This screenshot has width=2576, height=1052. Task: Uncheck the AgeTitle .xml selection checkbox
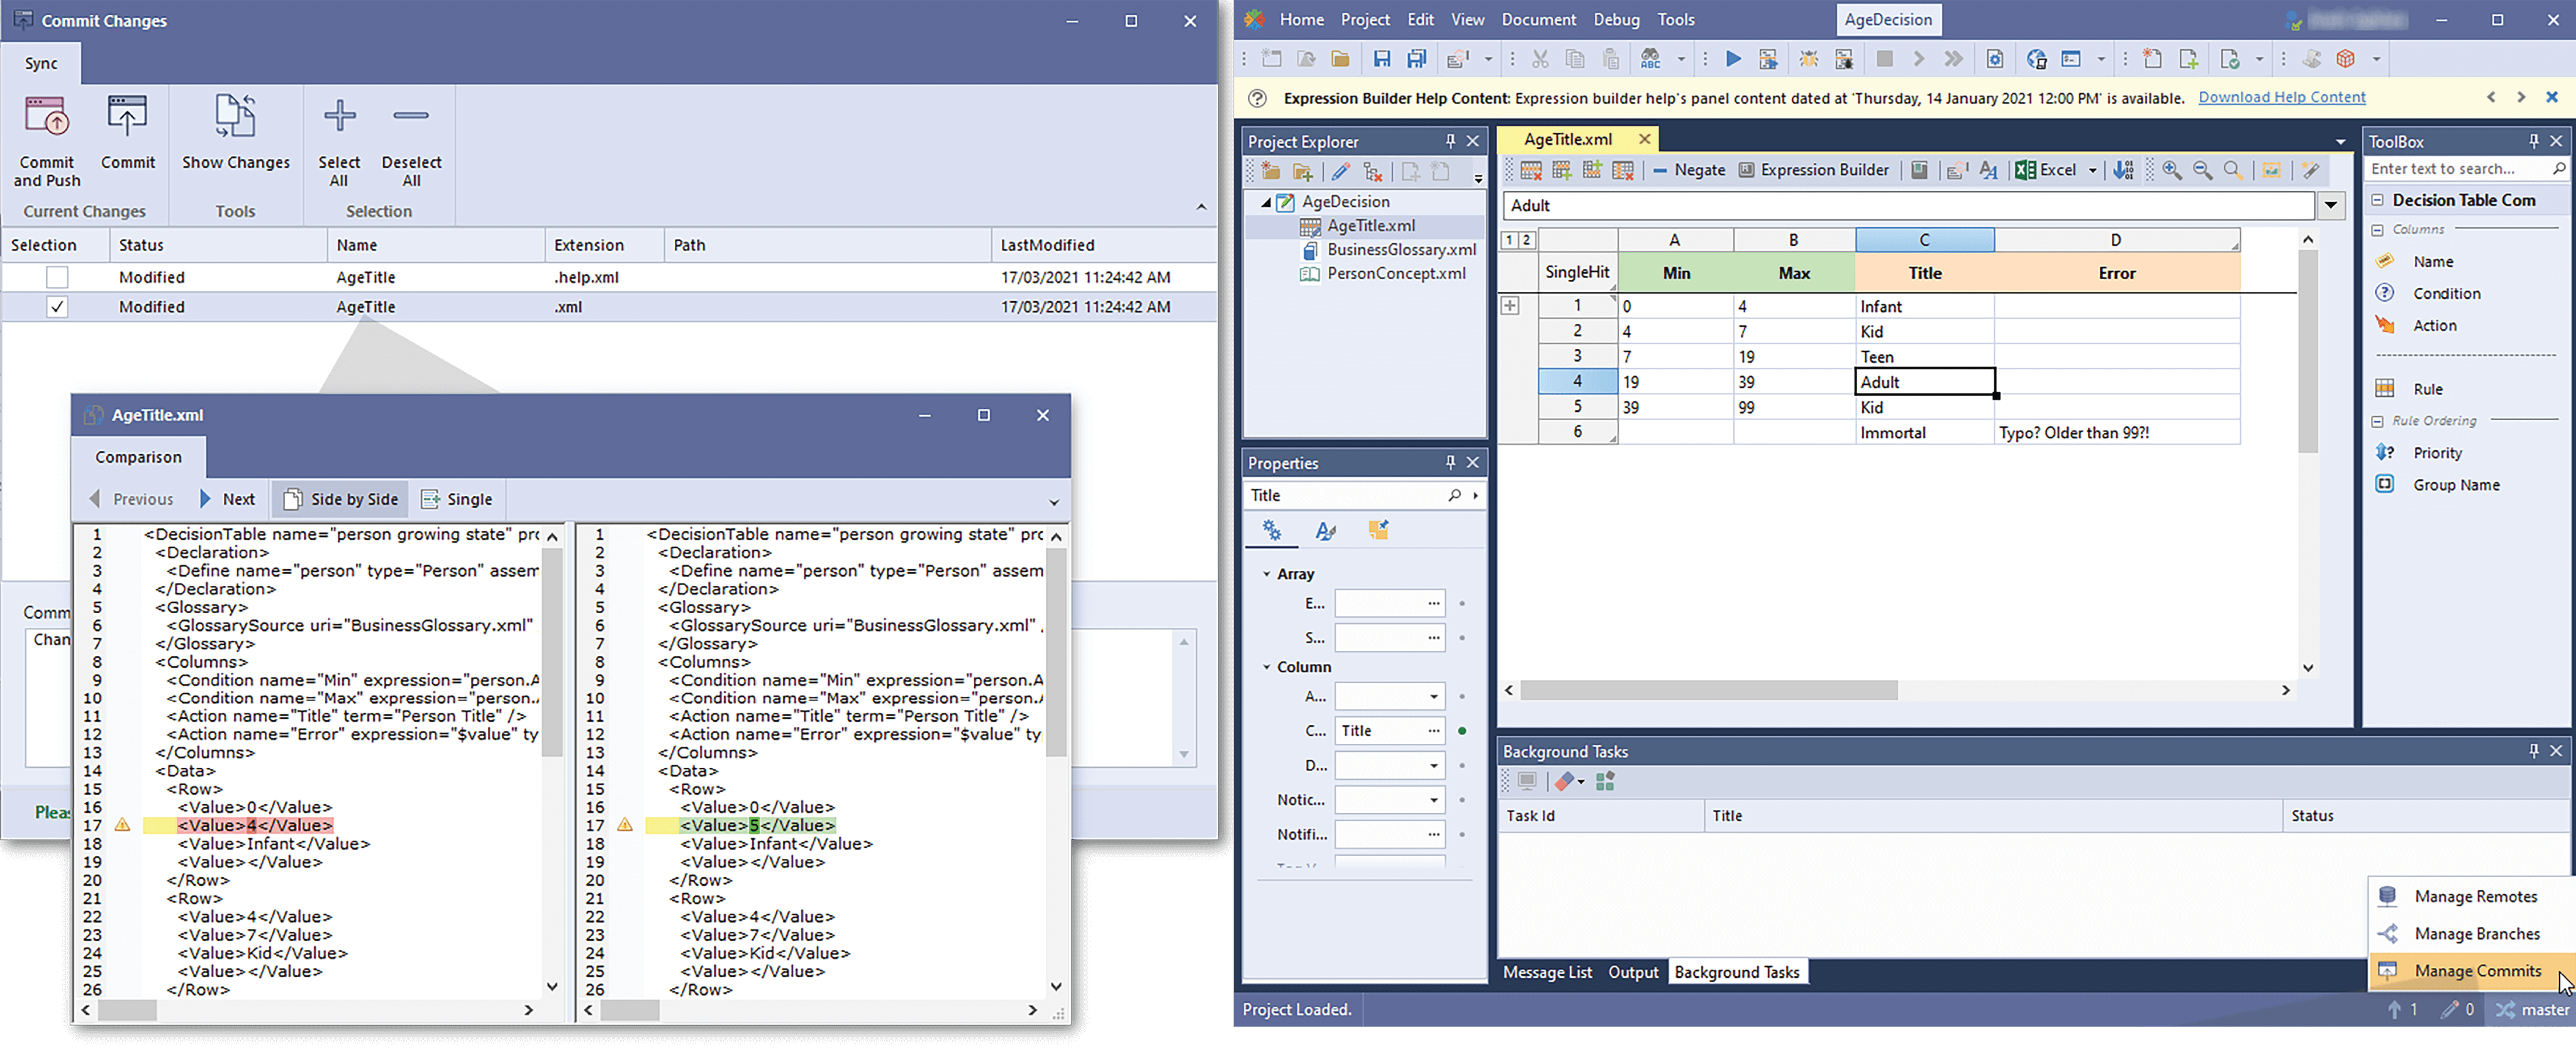tap(57, 307)
